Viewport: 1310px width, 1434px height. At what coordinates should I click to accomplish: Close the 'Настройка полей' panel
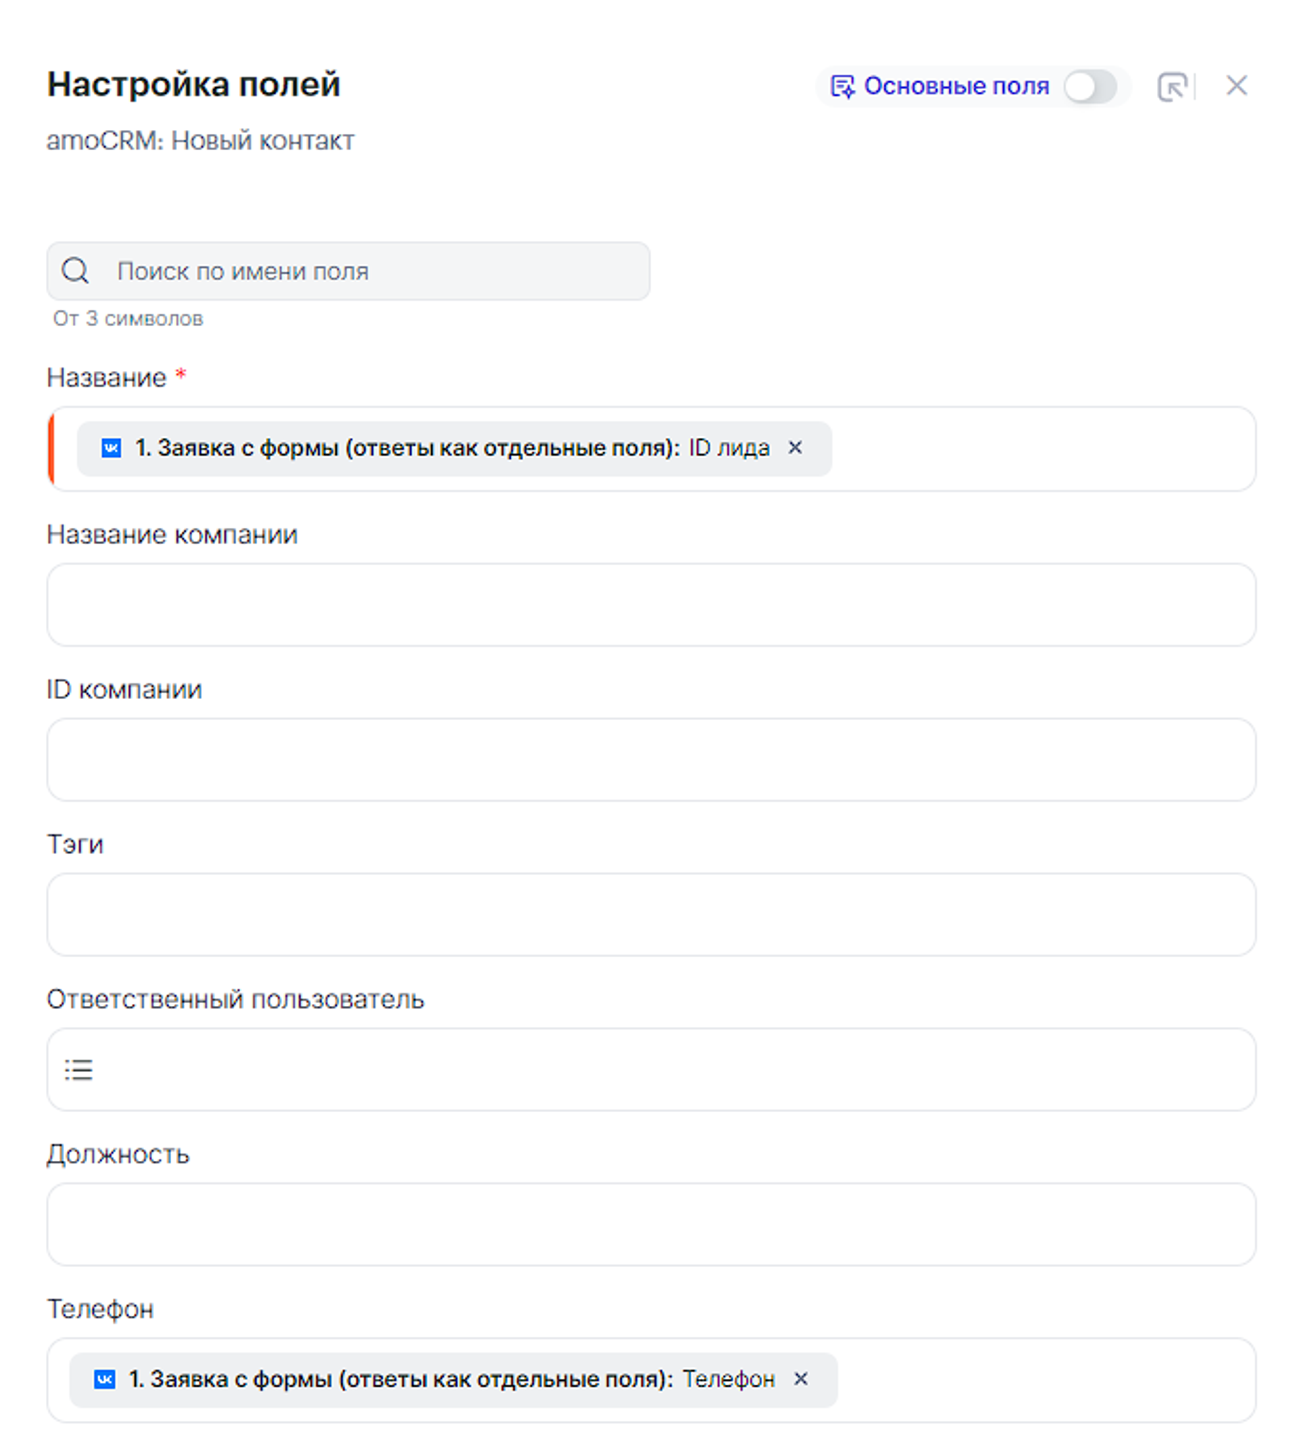[1237, 86]
